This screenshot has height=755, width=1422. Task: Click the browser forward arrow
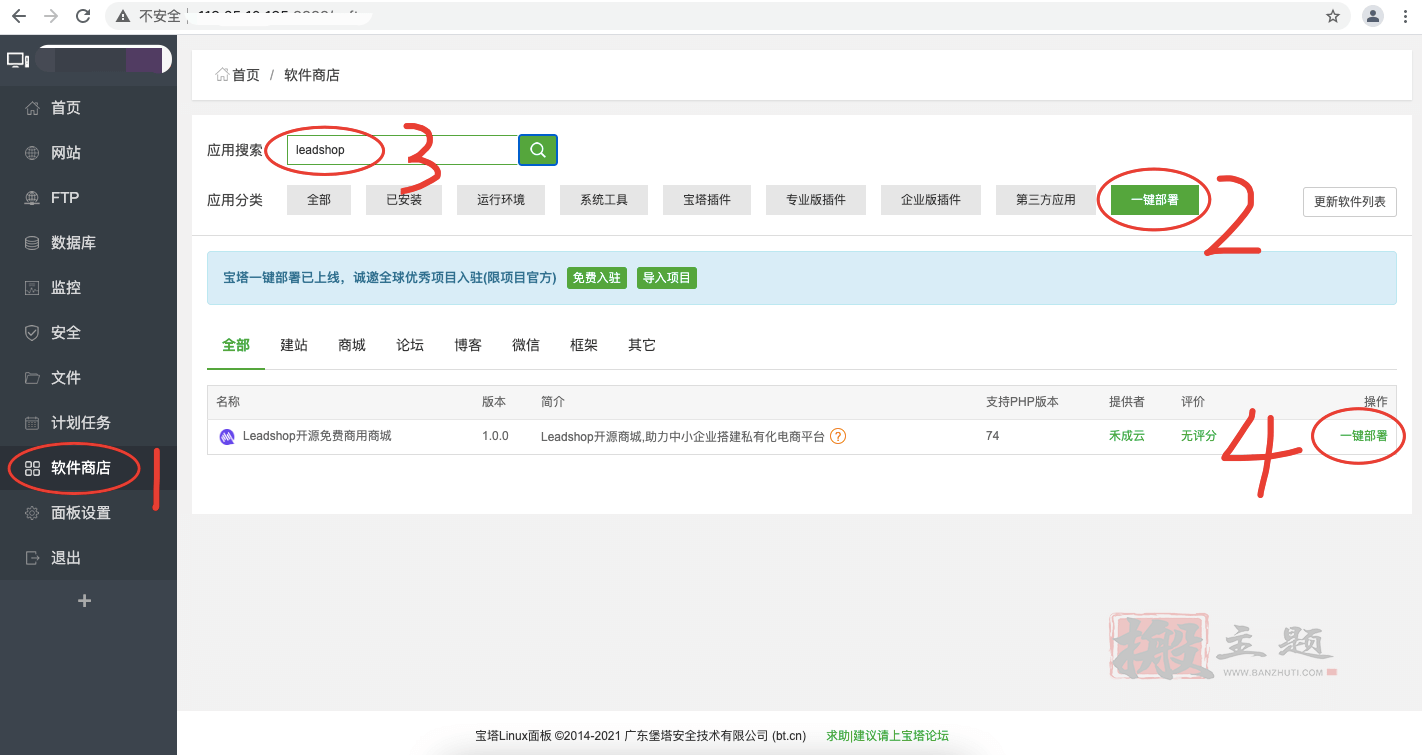point(51,16)
